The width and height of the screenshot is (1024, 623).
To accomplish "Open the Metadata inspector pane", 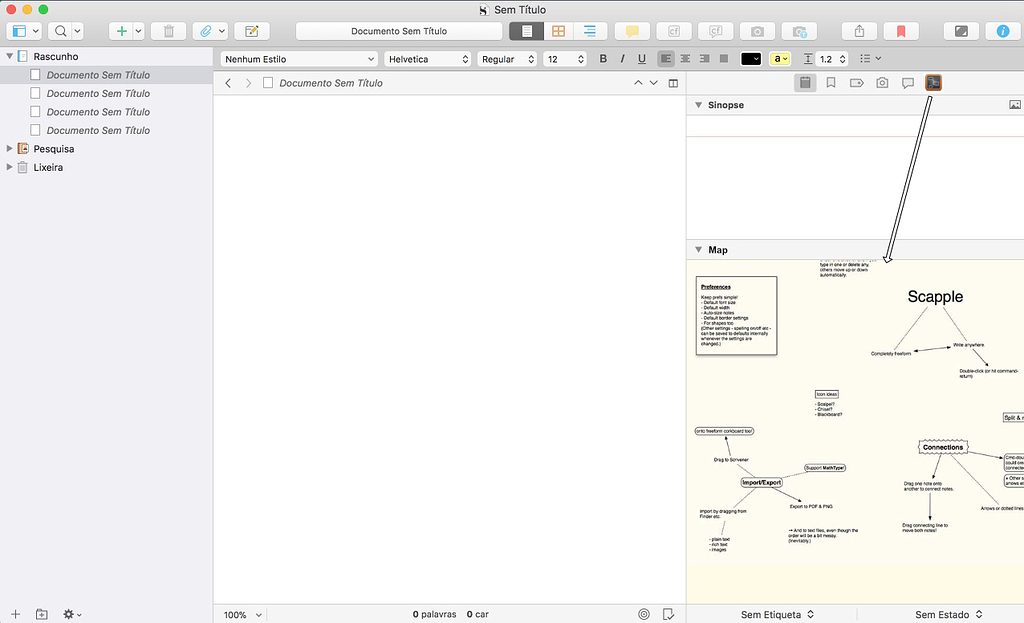I will coord(857,83).
